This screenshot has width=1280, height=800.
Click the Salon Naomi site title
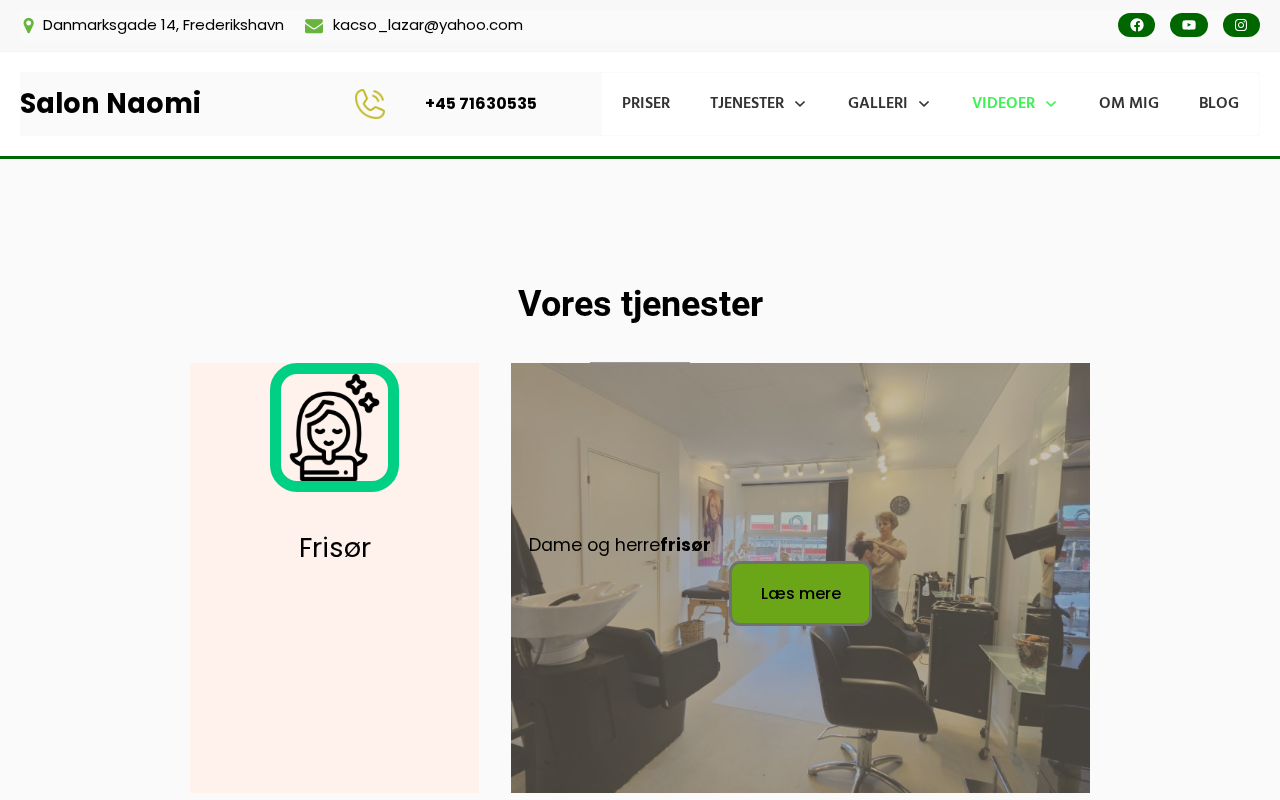click(110, 103)
